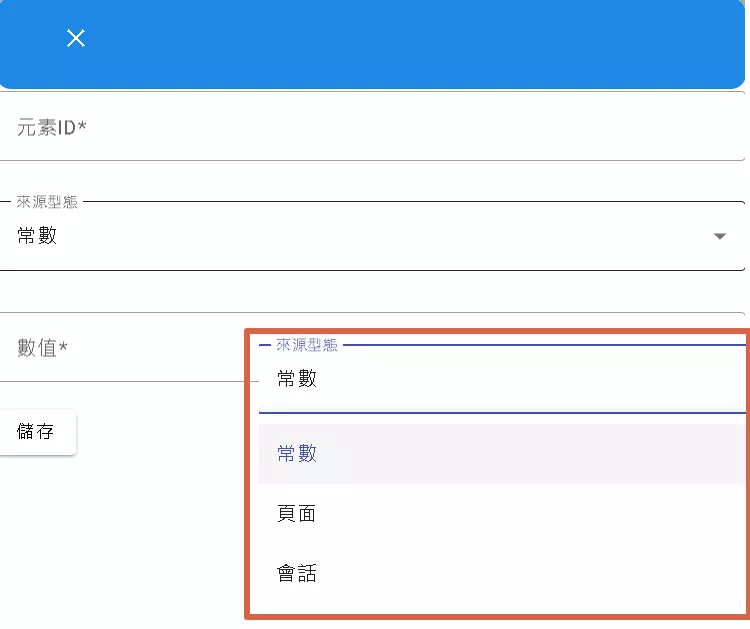Click the gray dropdown arrow caret
The width and height of the screenshot is (750, 629).
[719, 237]
